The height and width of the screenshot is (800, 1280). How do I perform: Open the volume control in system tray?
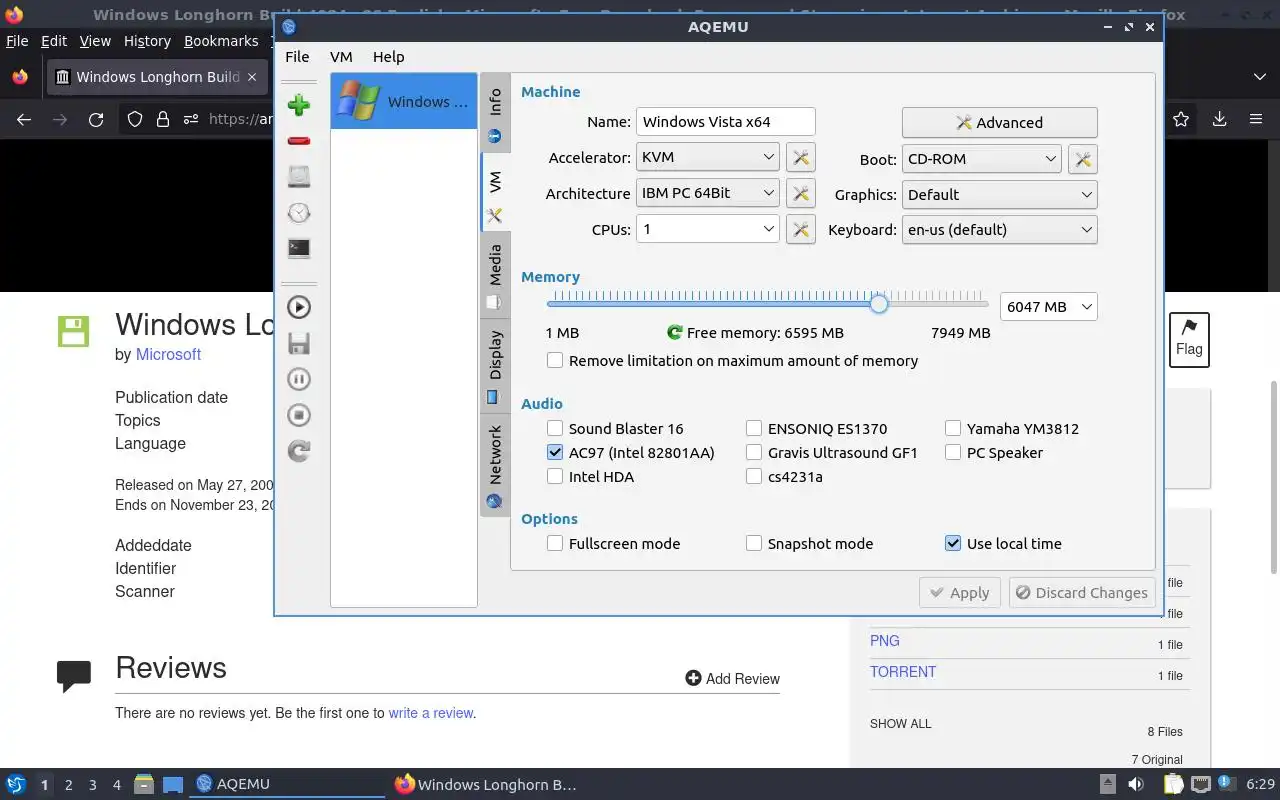point(1137,784)
